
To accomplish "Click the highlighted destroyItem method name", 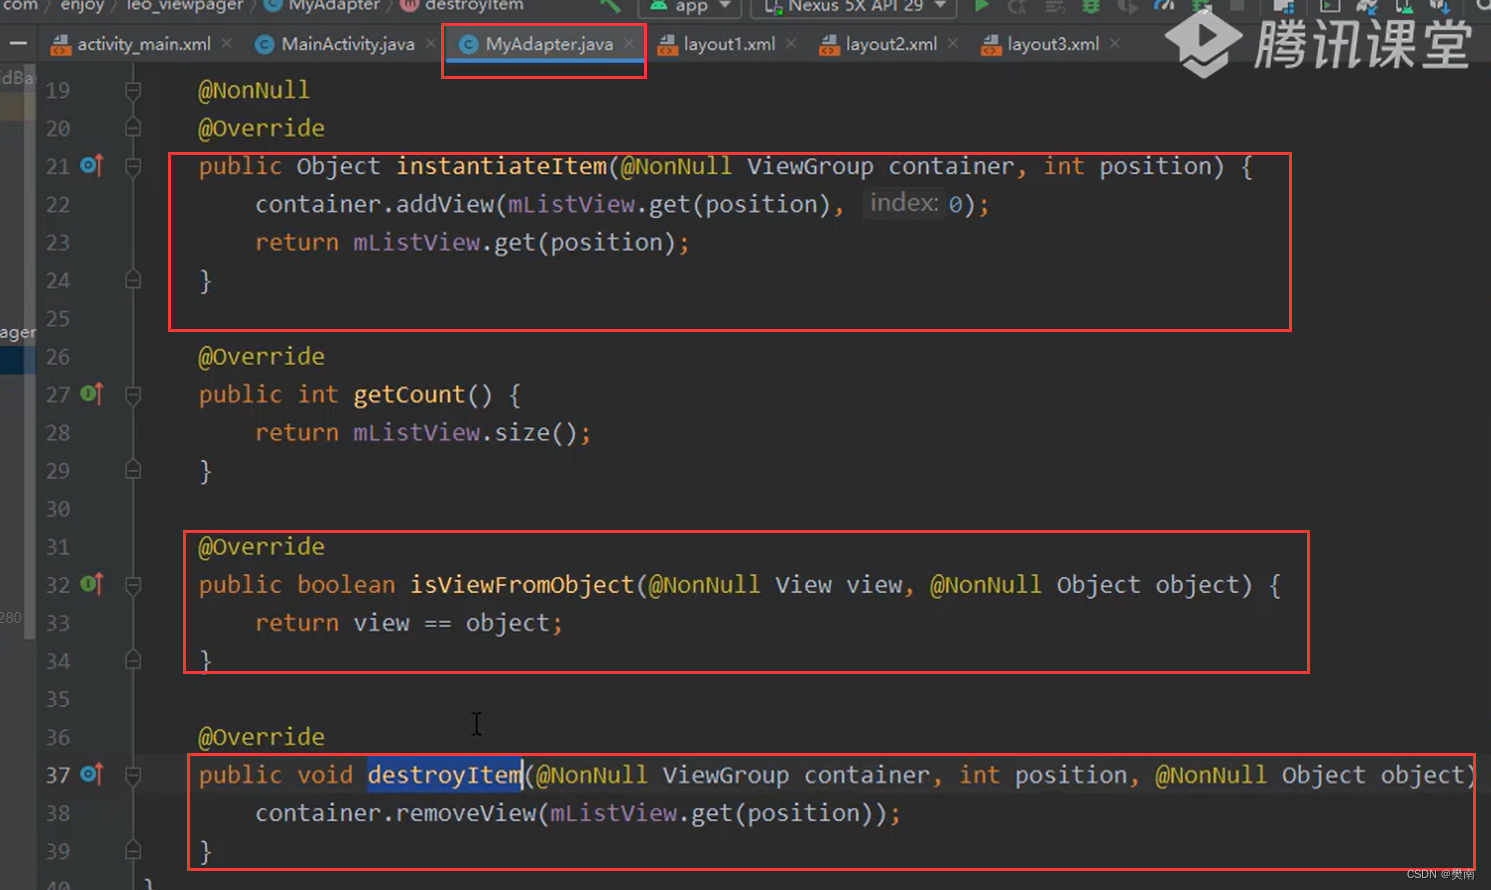I will pos(445,775).
